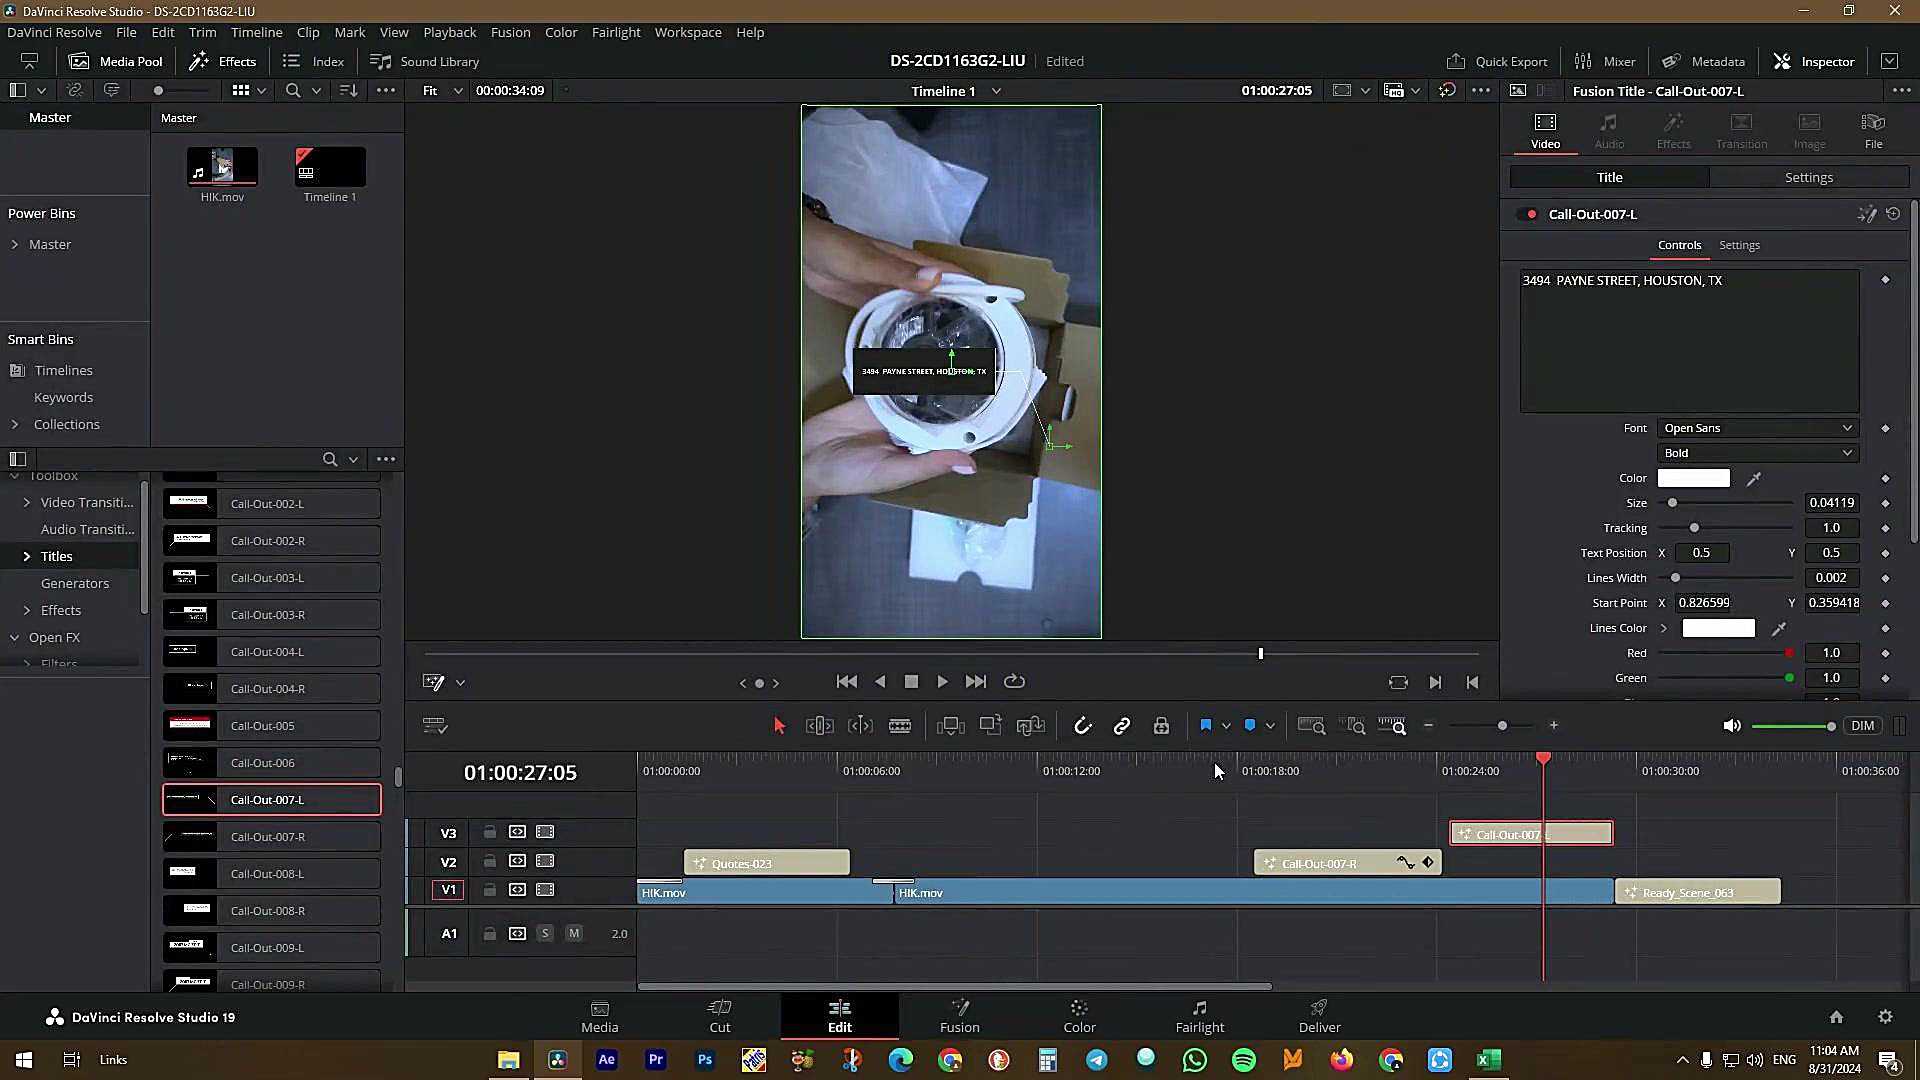Open the Fusion menu

coord(510,33)
